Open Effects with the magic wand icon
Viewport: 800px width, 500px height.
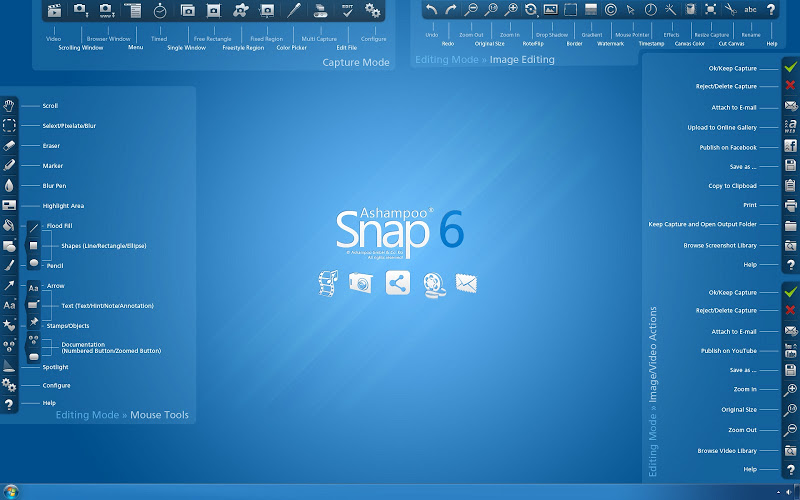[x=670, y=9]
